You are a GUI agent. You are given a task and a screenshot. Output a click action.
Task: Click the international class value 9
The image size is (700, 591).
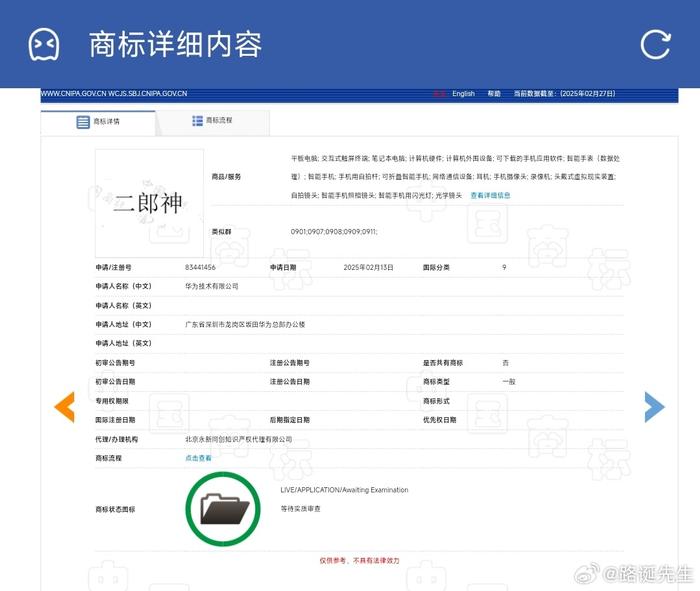[504, 267]
